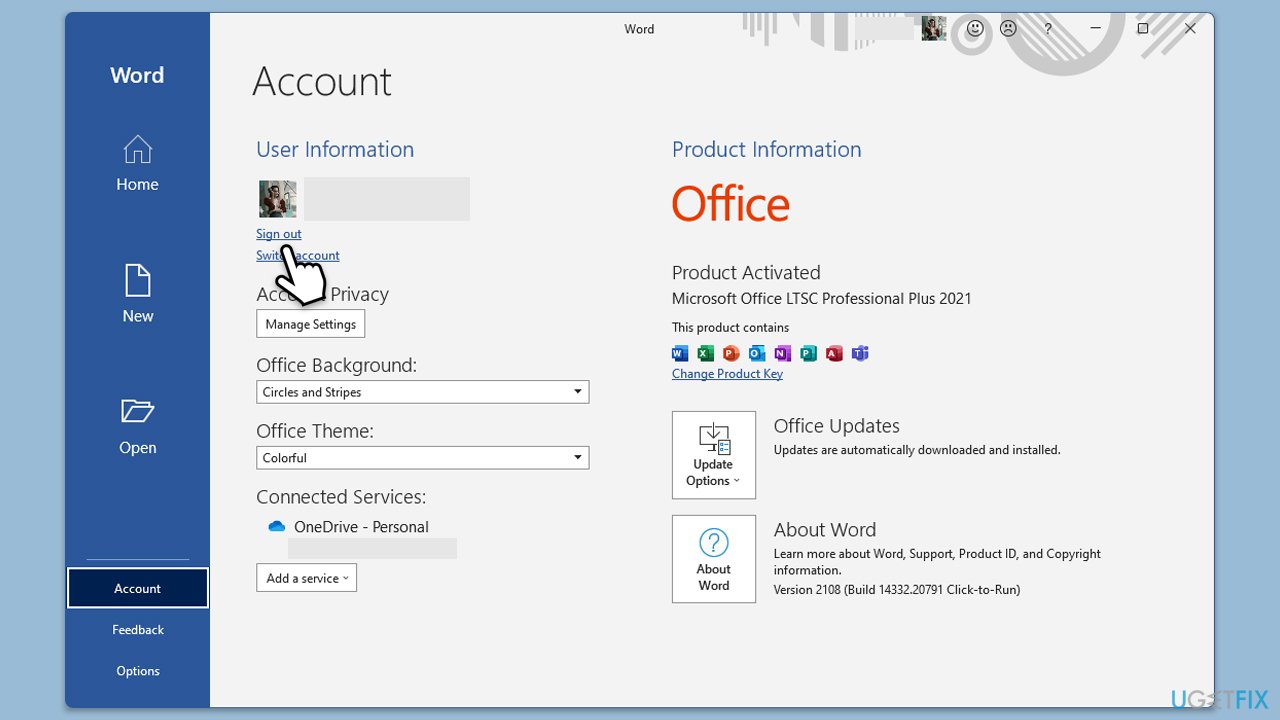
Task: Go to Feedback in sidebar
Action: click(138, 630)
